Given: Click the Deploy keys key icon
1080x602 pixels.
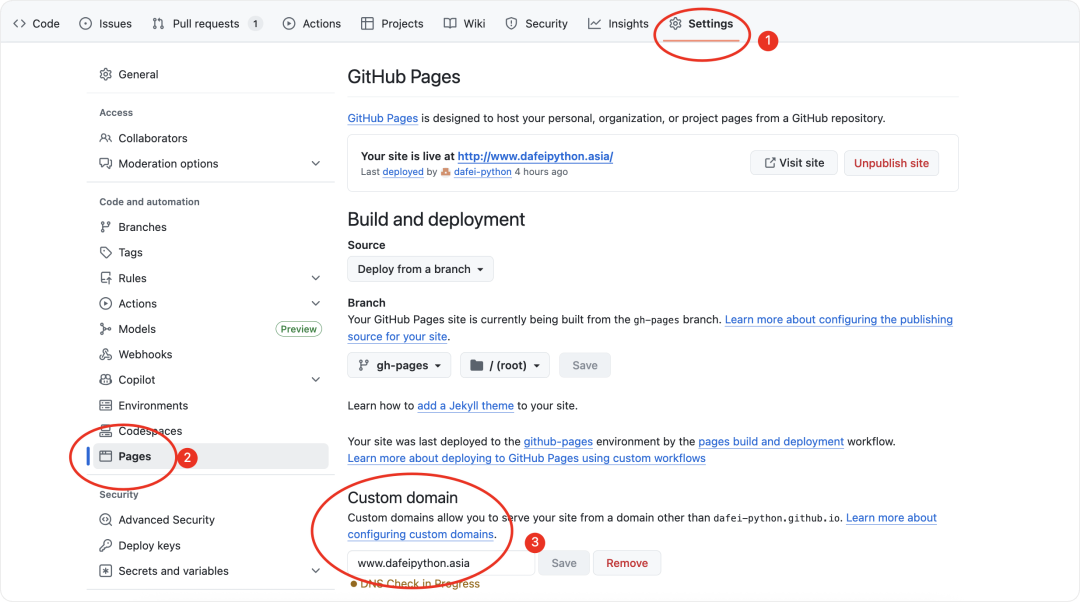Looking at the screenshot, I should pyautogui.click(x=105, y=545).
